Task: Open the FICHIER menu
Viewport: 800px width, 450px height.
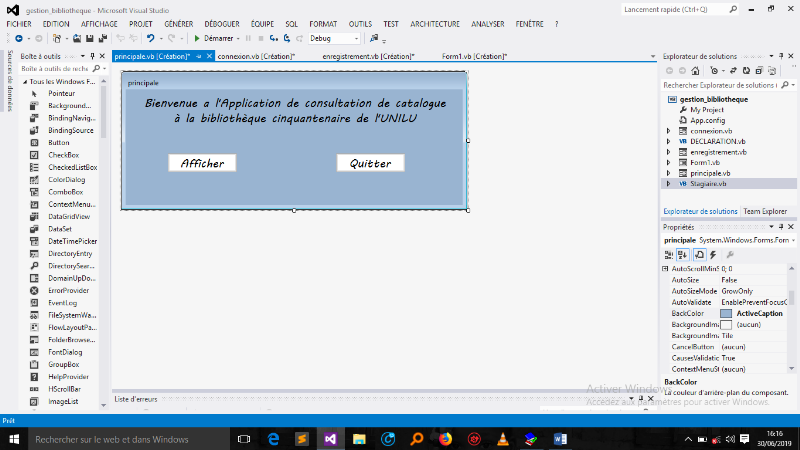Action: tap(19, 24)
